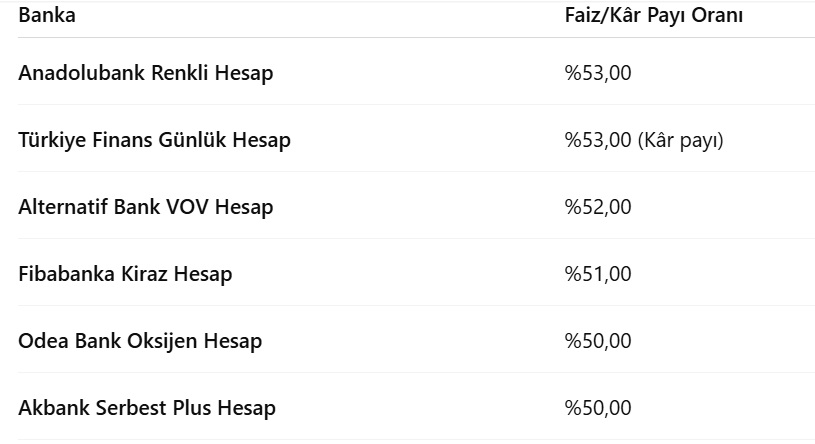Click the %51,00 rate cell

click(598, 274)
